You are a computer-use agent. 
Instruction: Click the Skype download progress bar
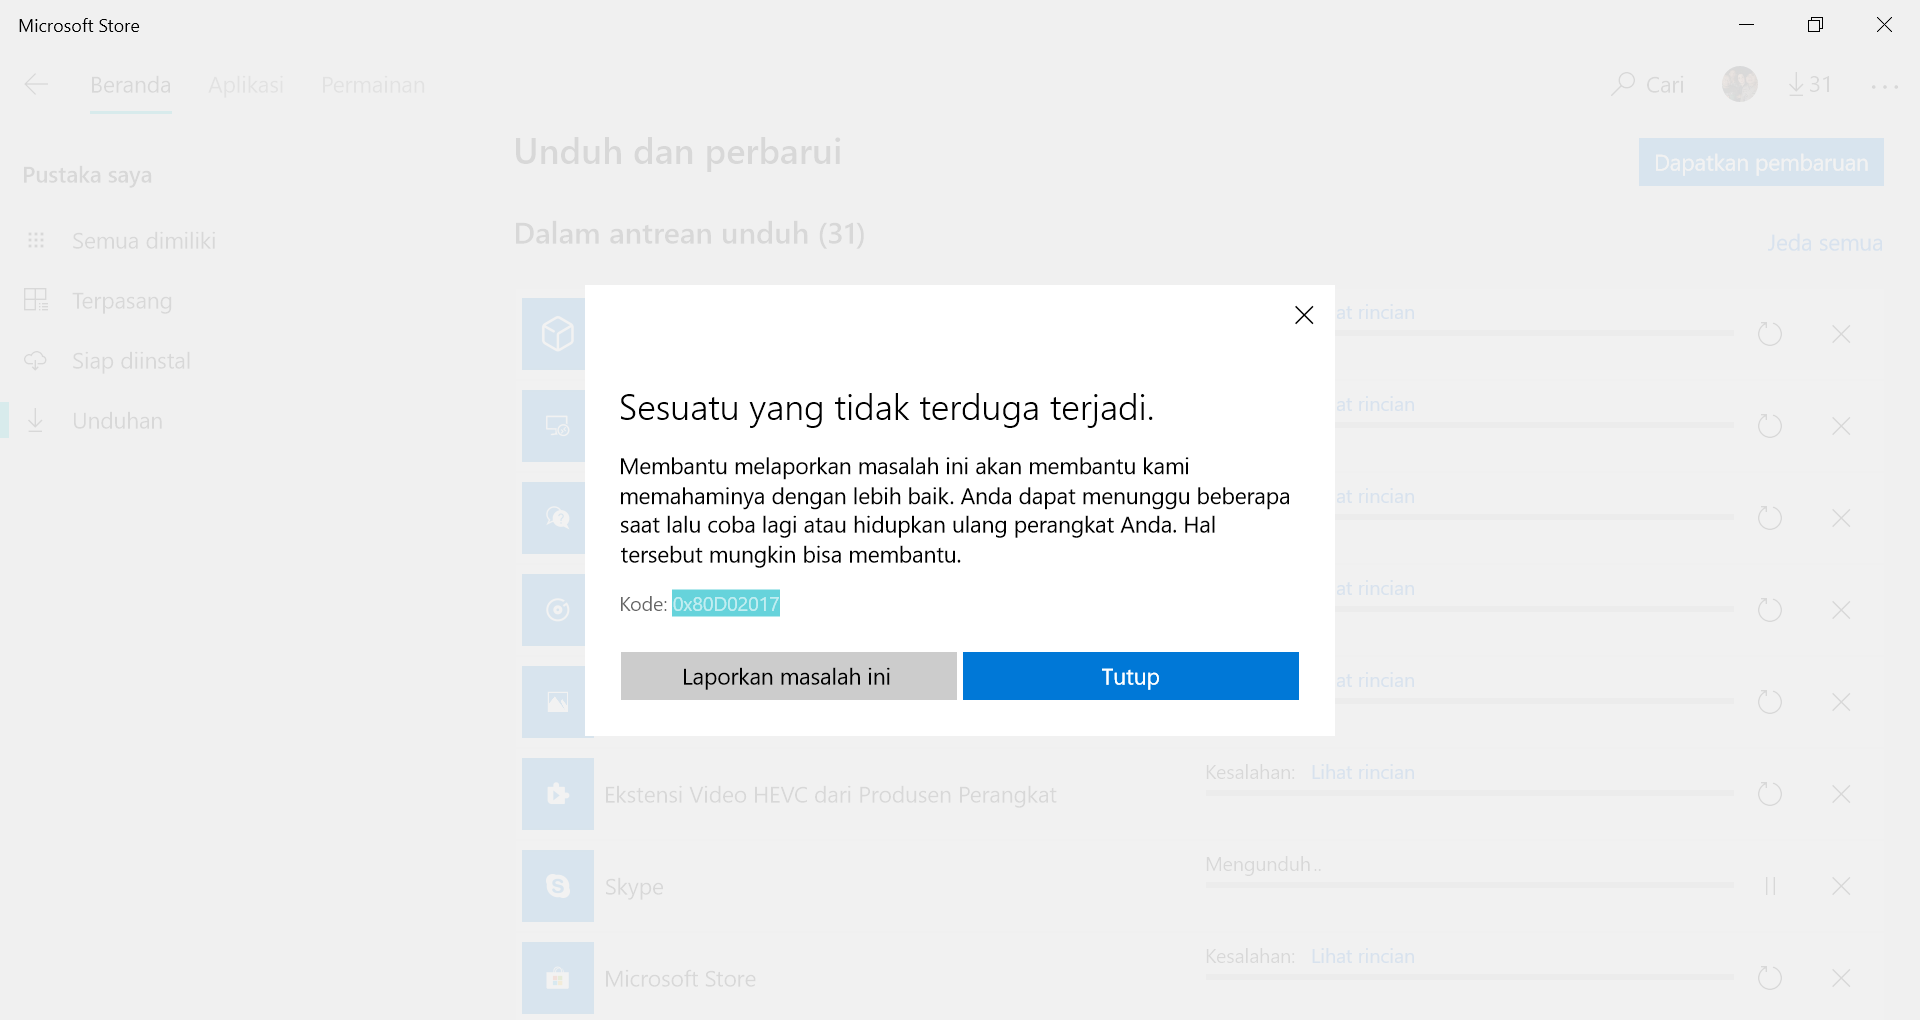(1469, 885)
